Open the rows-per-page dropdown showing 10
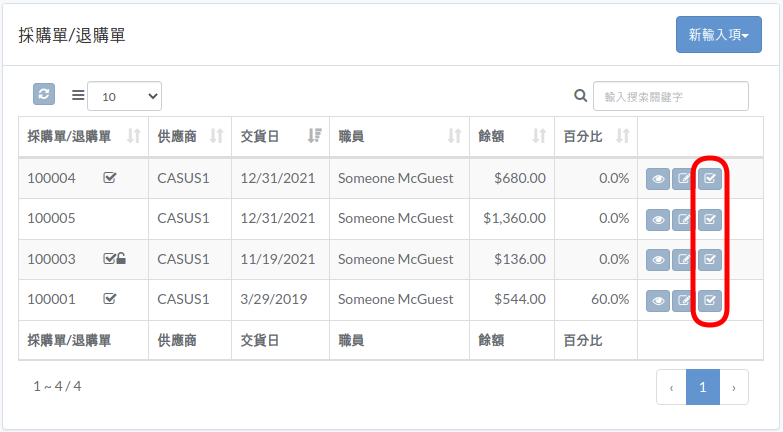783x432 pixels. (x=124, y=96)
